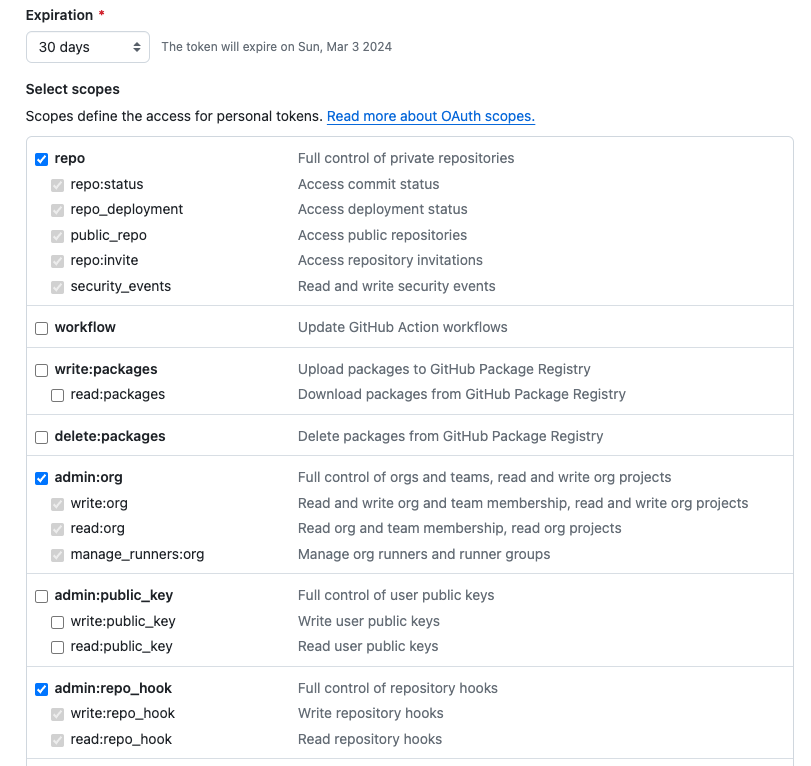The height and width of the screenshot is (766, 811).
Task: Click the public_repo checkbox
Action: 58,236
